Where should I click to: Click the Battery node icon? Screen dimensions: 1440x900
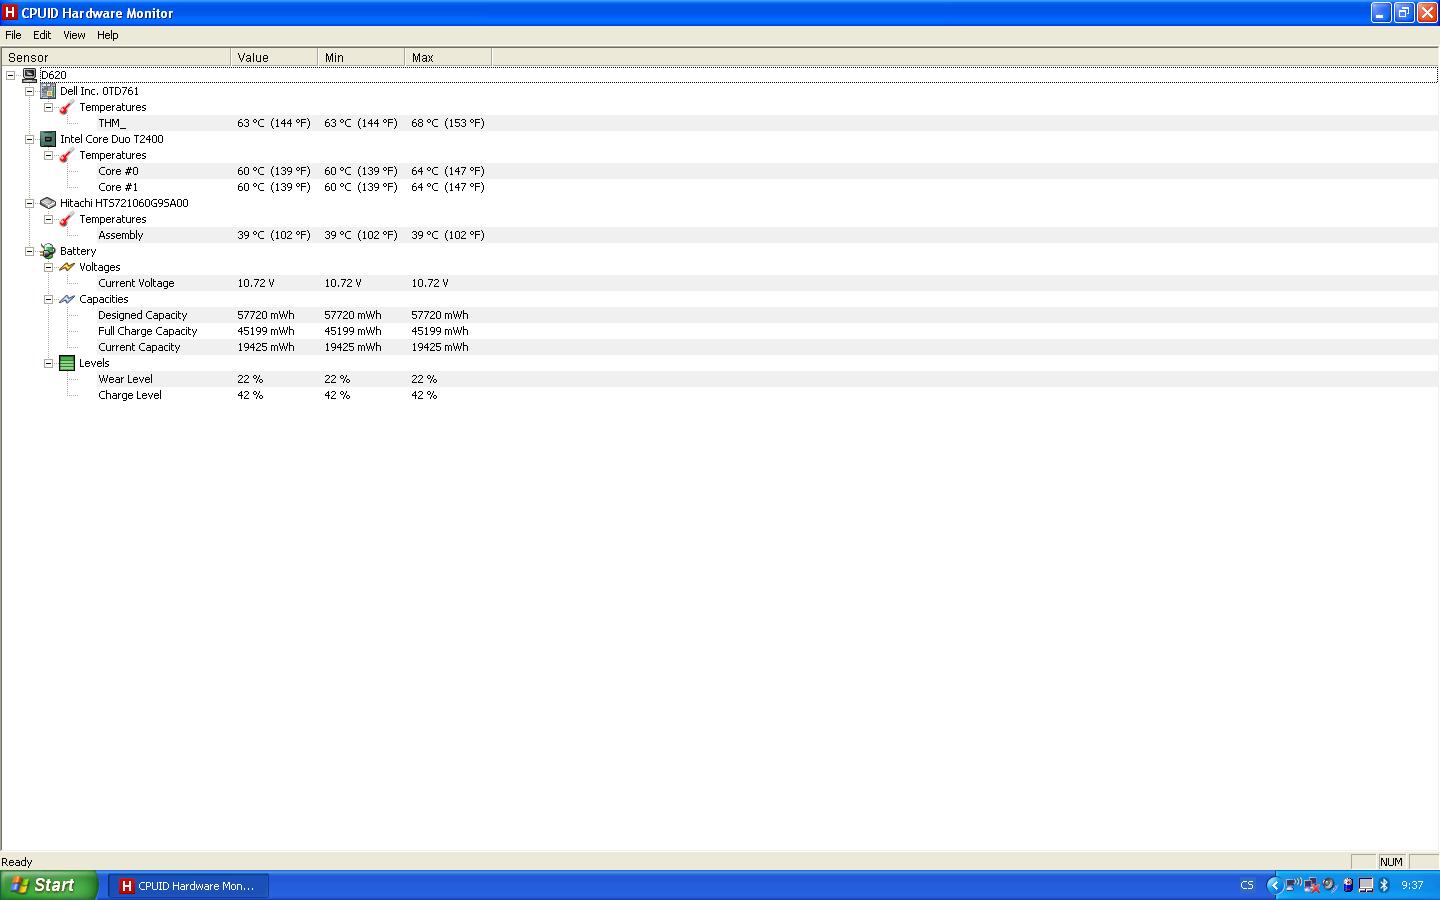[x=48, y=251]
